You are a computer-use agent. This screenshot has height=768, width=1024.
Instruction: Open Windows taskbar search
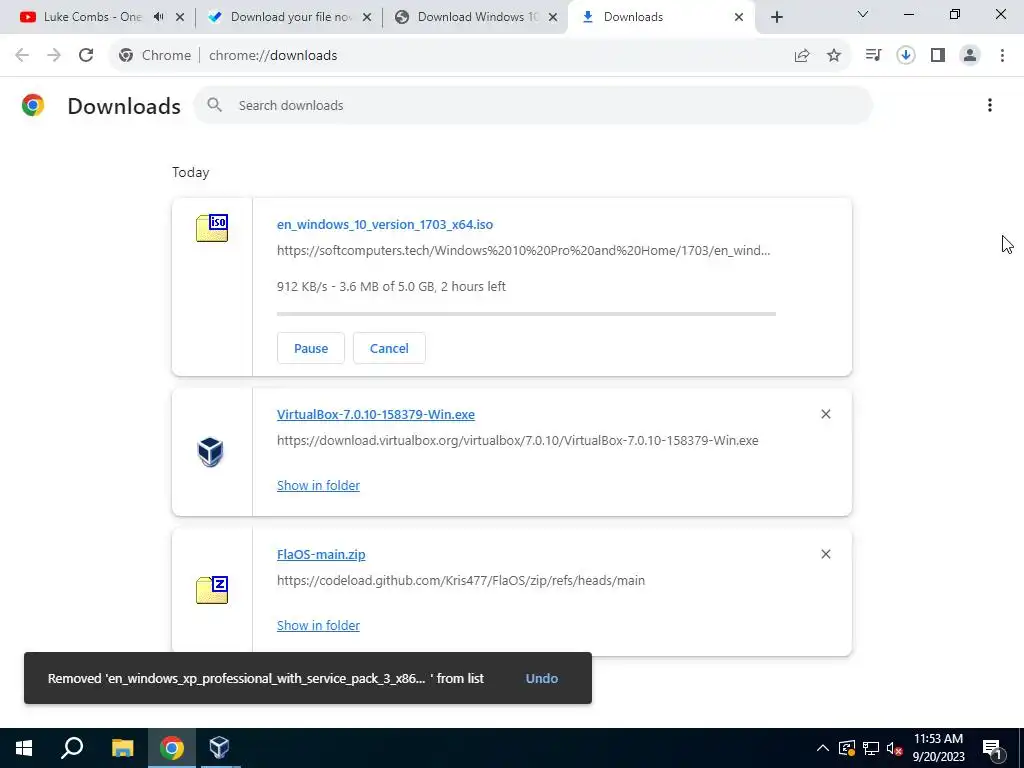[x=72, y=748]
